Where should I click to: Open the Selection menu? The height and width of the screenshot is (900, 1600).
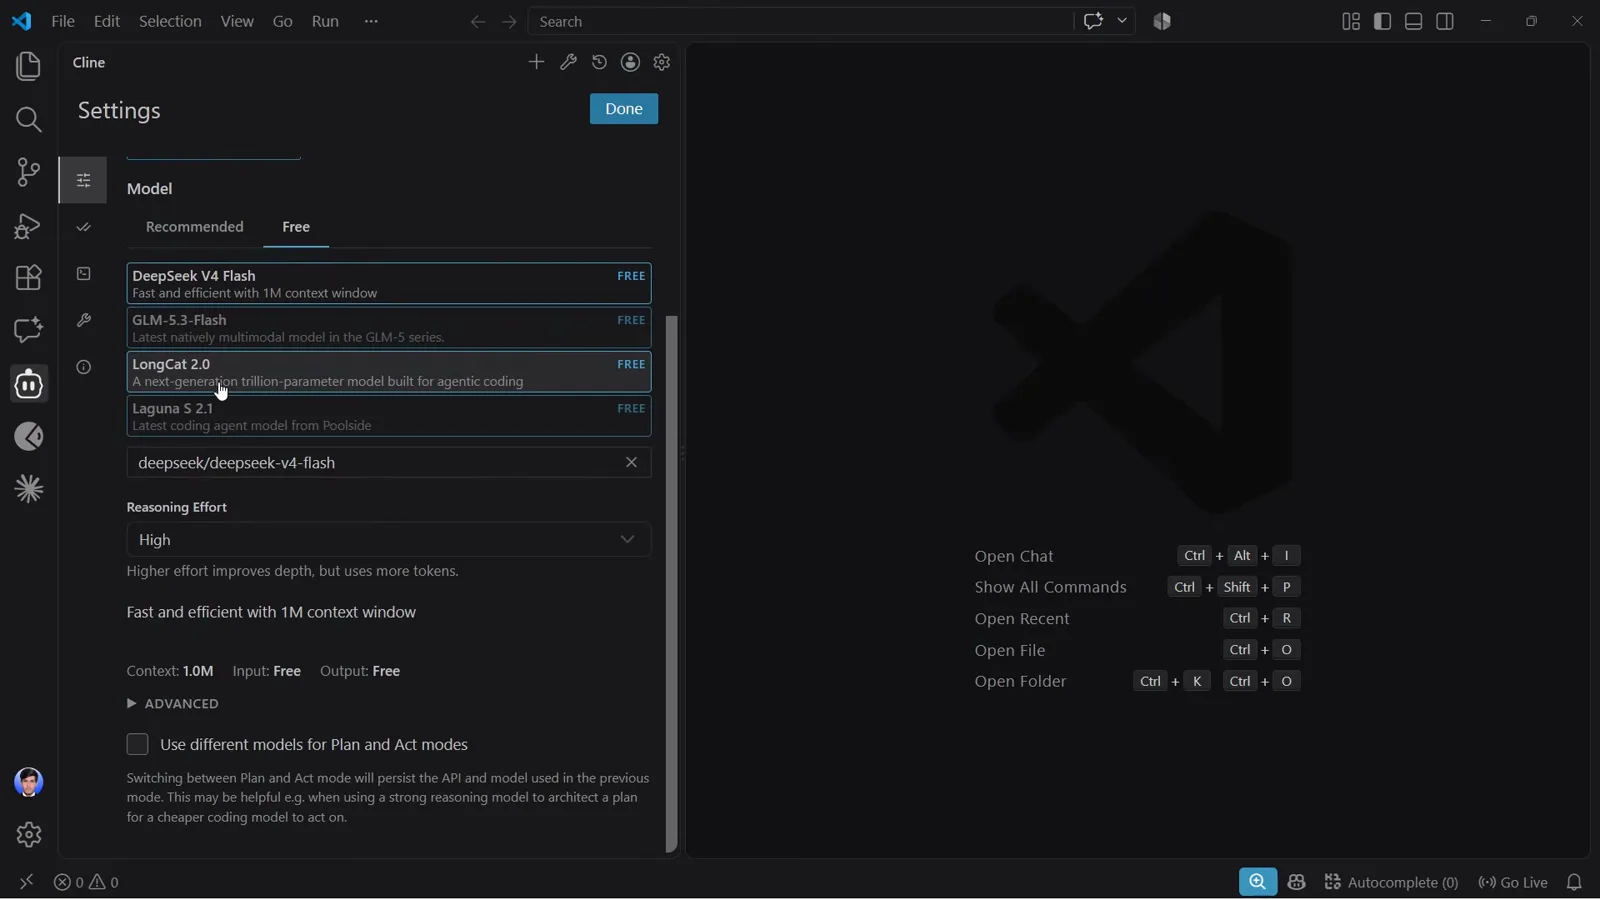tap(170, 21)
